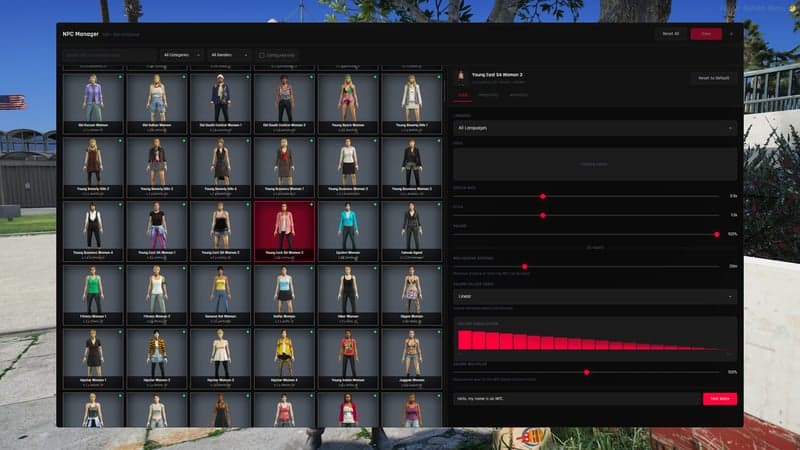Save the NPC configuration with the red button
The image size is (800, 450).
tap(706, 34)
